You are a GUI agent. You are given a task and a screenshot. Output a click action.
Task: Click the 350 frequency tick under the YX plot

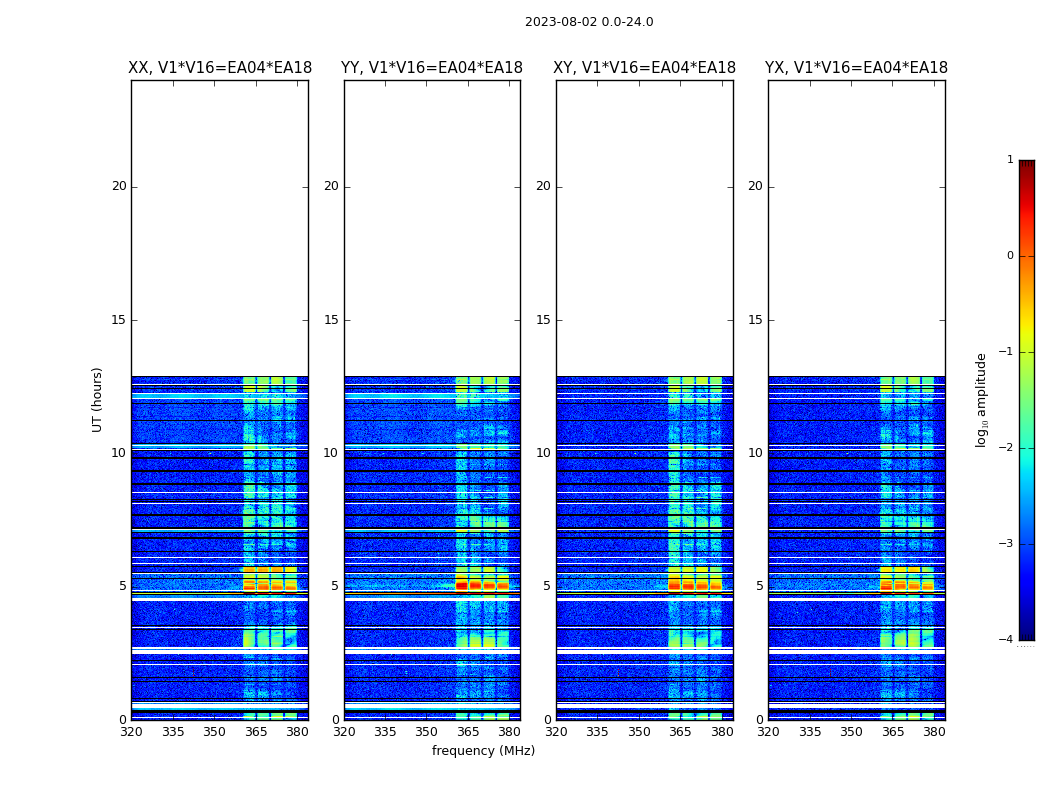tap(851, 732)
